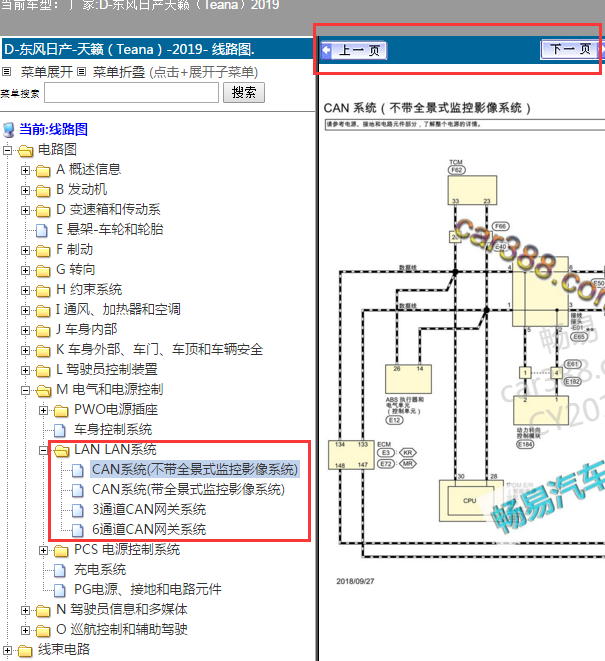
Task: Click the folder icon of D 变速箱和传动系
Action: [x=43, y=210]
